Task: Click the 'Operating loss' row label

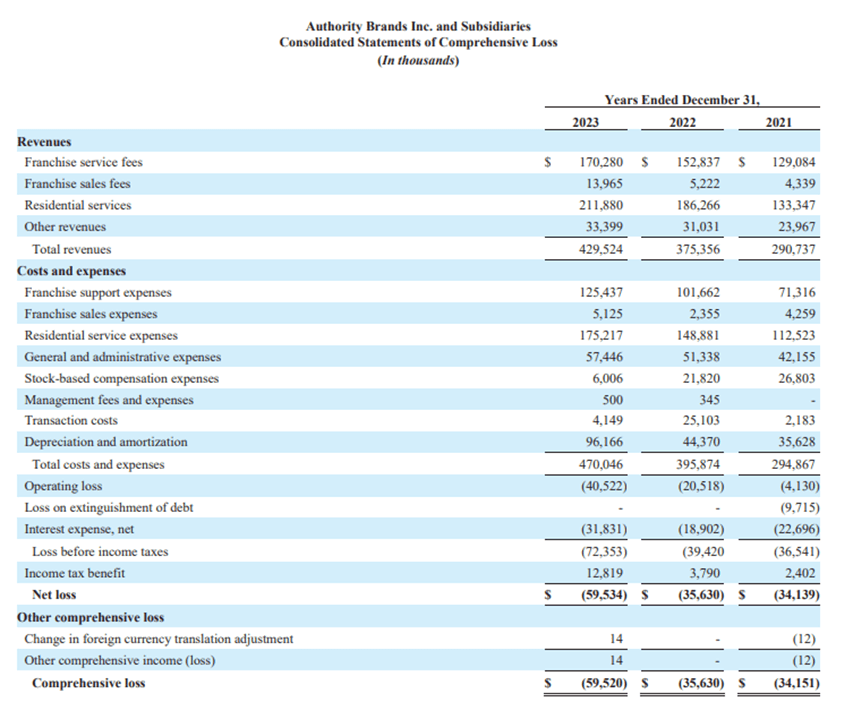Action: (63, 487)
